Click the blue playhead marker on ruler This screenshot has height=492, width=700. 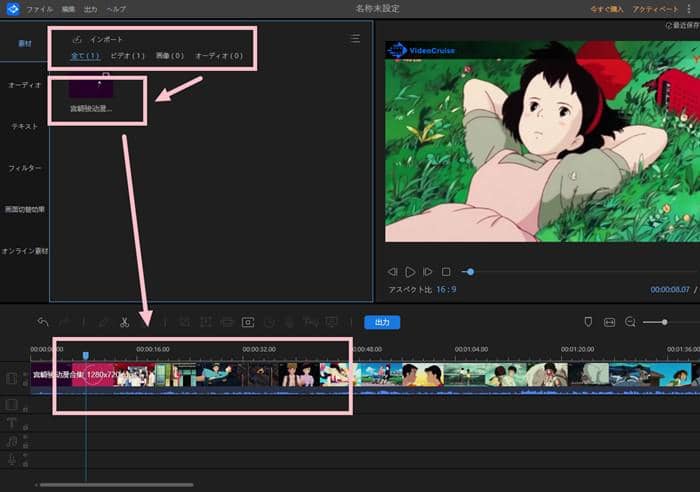(85, 355)
